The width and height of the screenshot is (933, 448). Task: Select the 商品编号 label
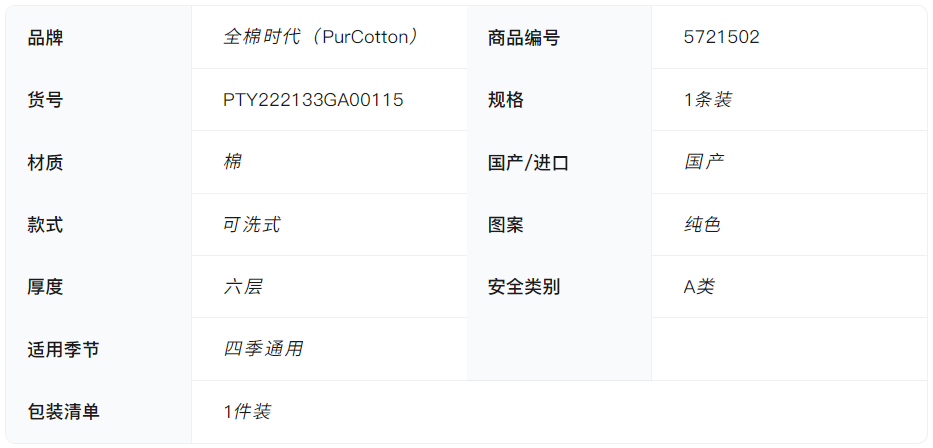point(523,38)
